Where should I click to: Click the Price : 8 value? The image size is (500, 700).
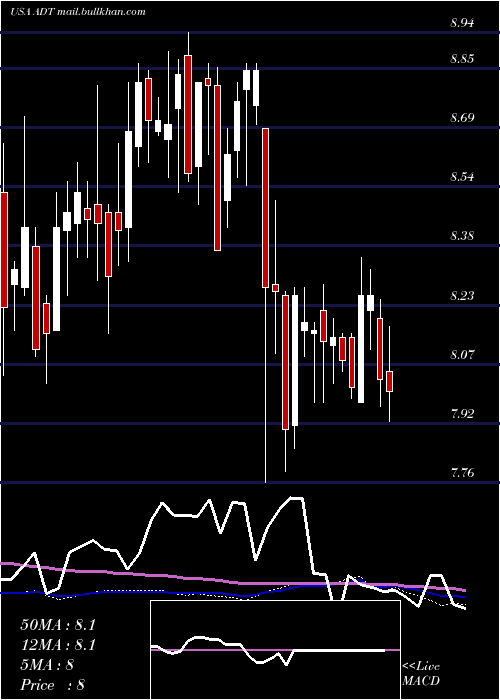[52, 685]
